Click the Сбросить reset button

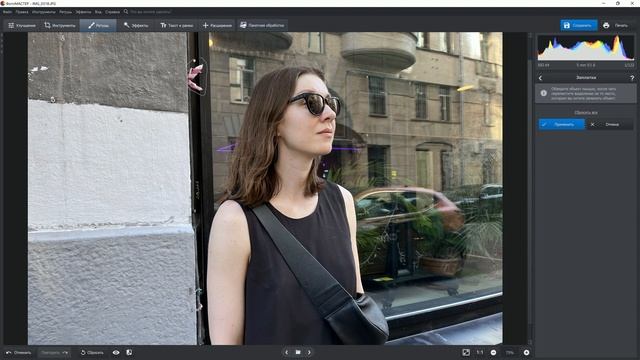tap(92, 352)
